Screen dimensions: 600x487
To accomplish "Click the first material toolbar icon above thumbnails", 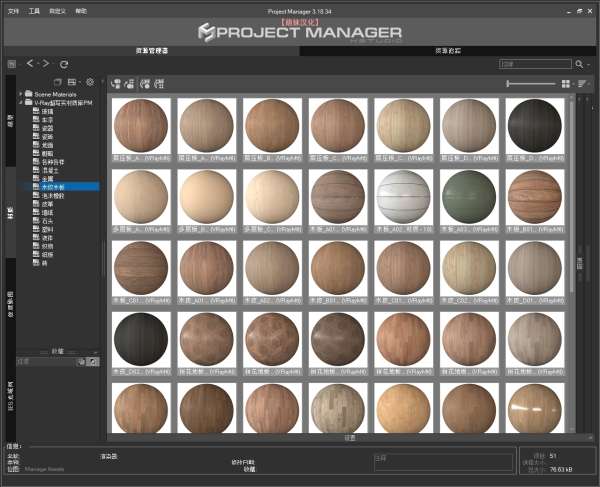I will [x=116, y=83].
